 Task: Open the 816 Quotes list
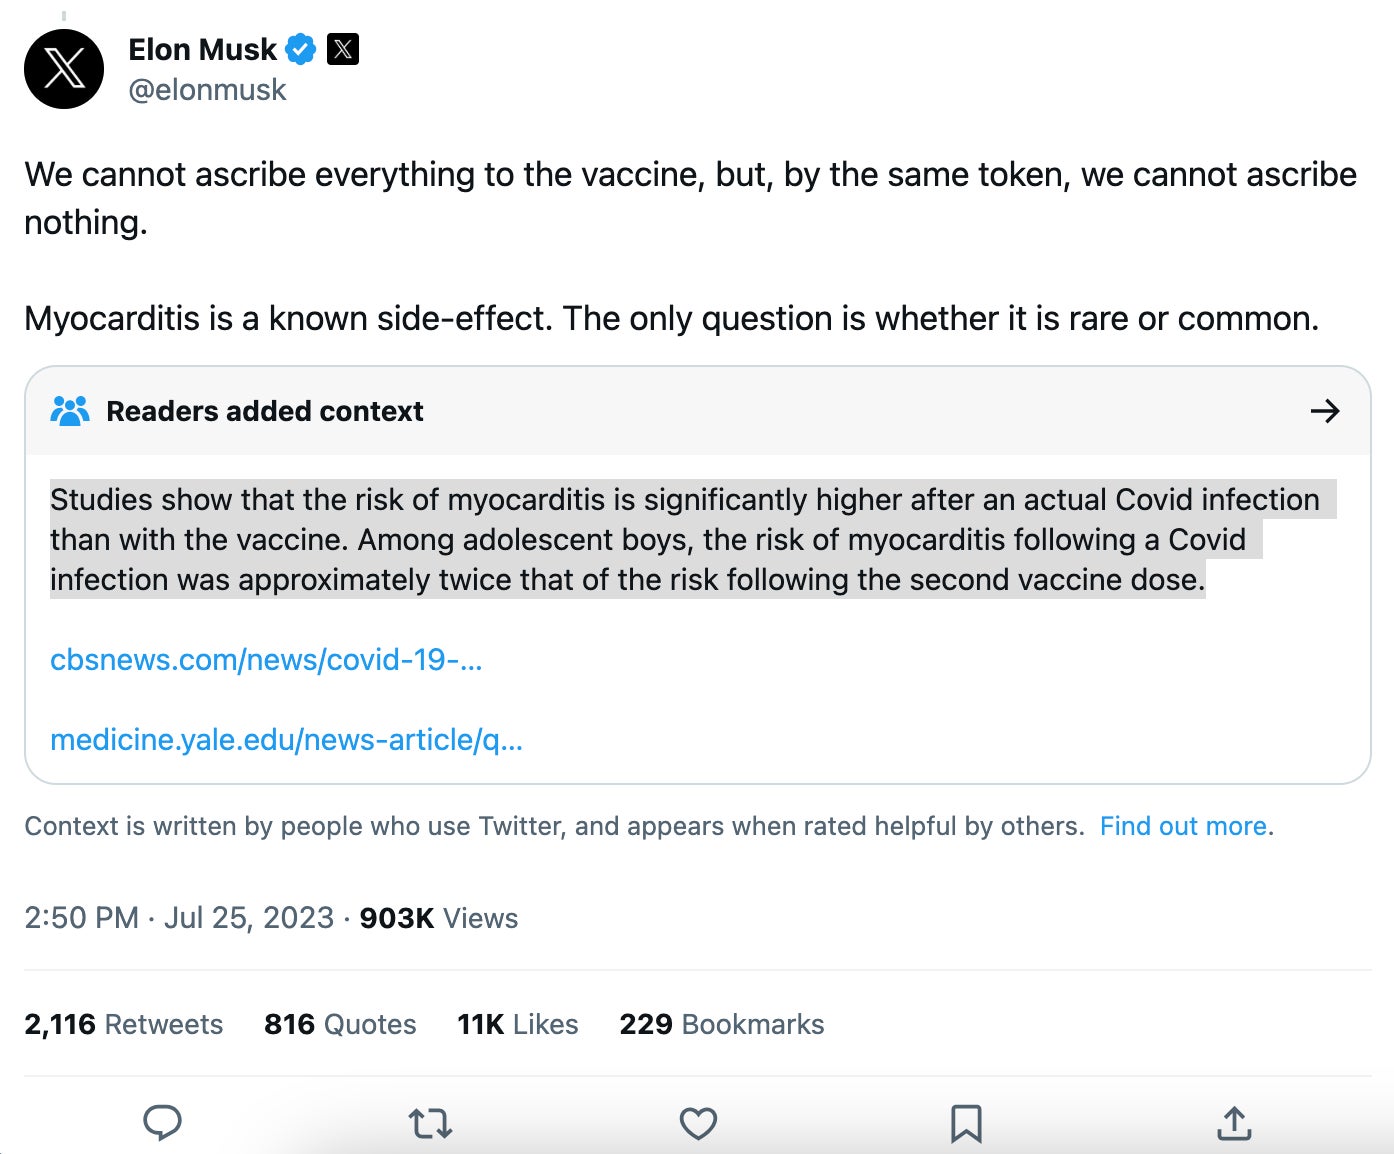click(340, 1023)
